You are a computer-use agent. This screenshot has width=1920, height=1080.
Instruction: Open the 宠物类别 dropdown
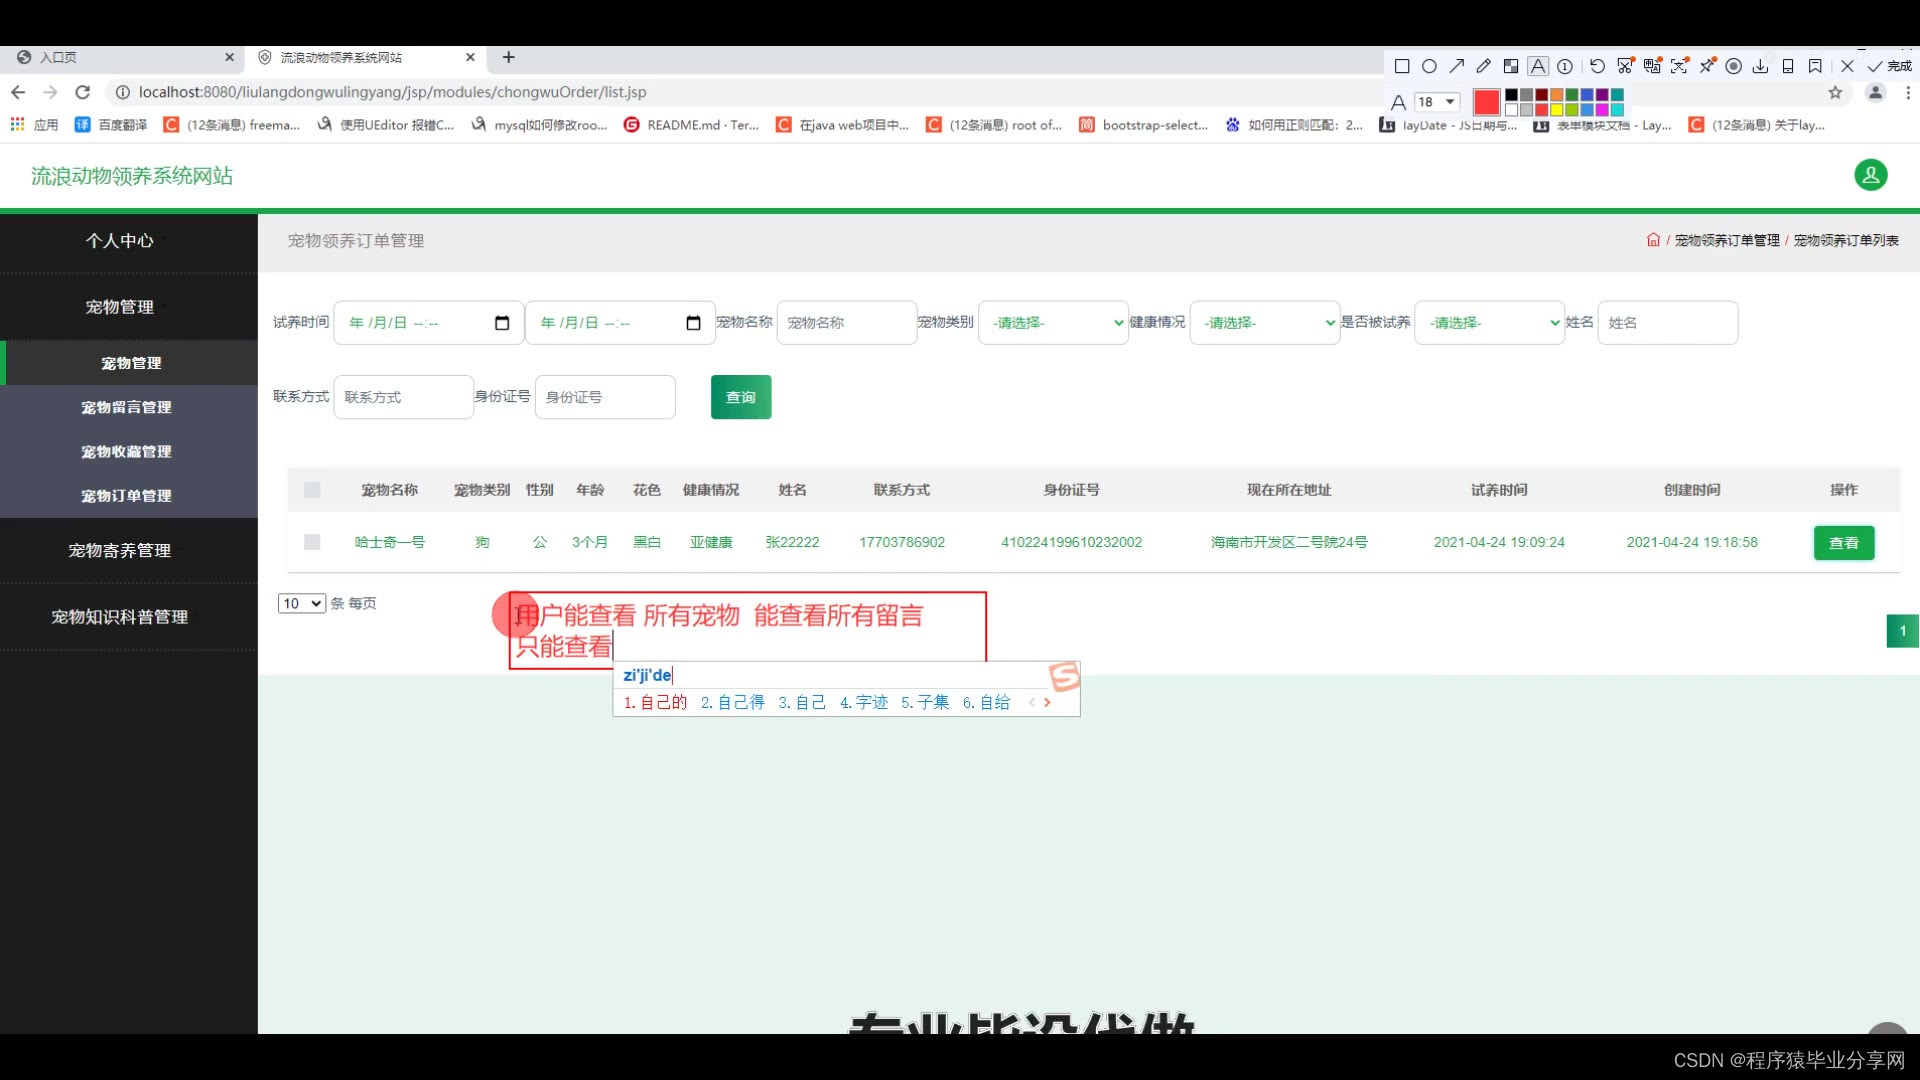coord(1053,323)
